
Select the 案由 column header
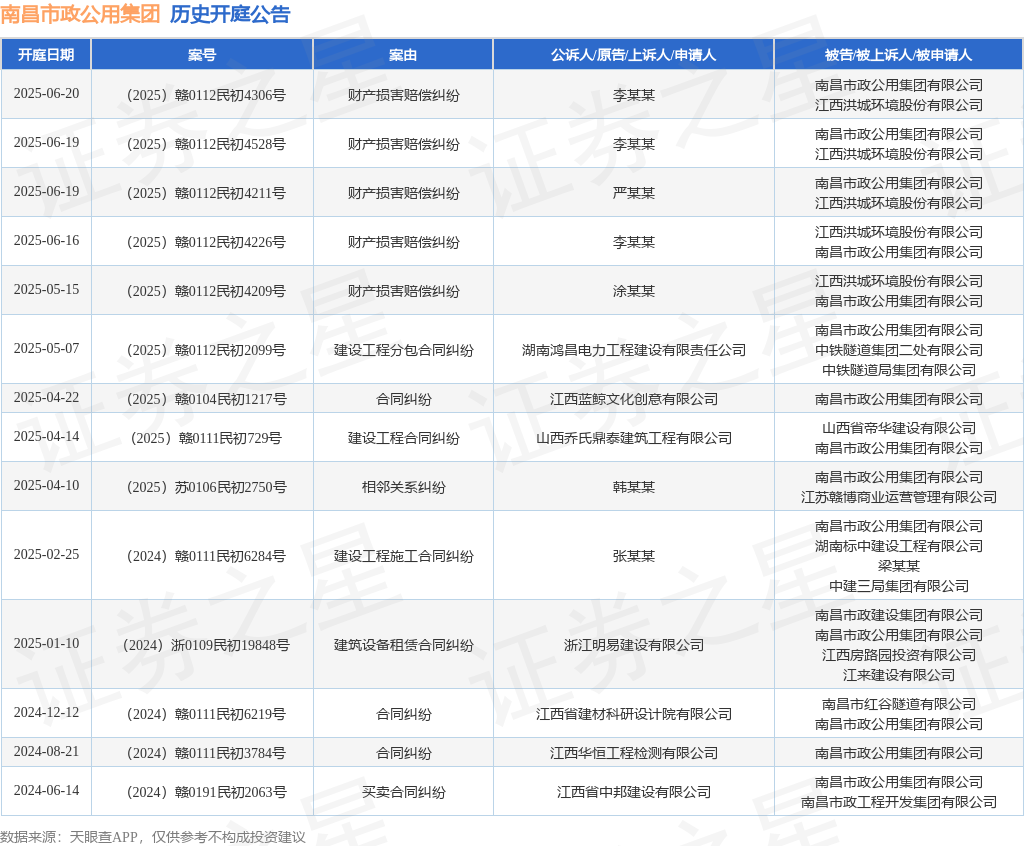pyautogui.click(x=403, y=55)
